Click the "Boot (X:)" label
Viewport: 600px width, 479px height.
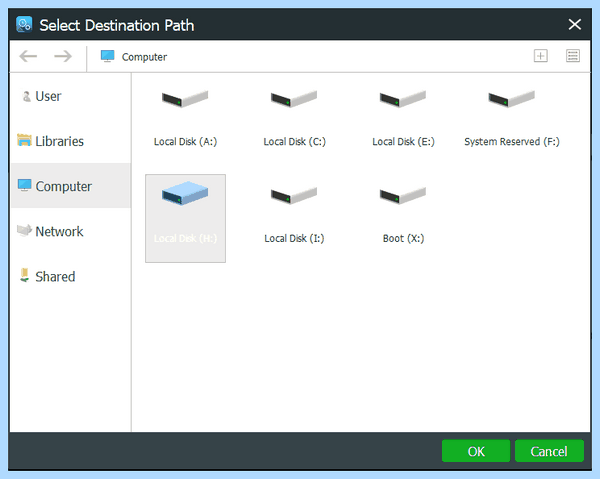403,239
